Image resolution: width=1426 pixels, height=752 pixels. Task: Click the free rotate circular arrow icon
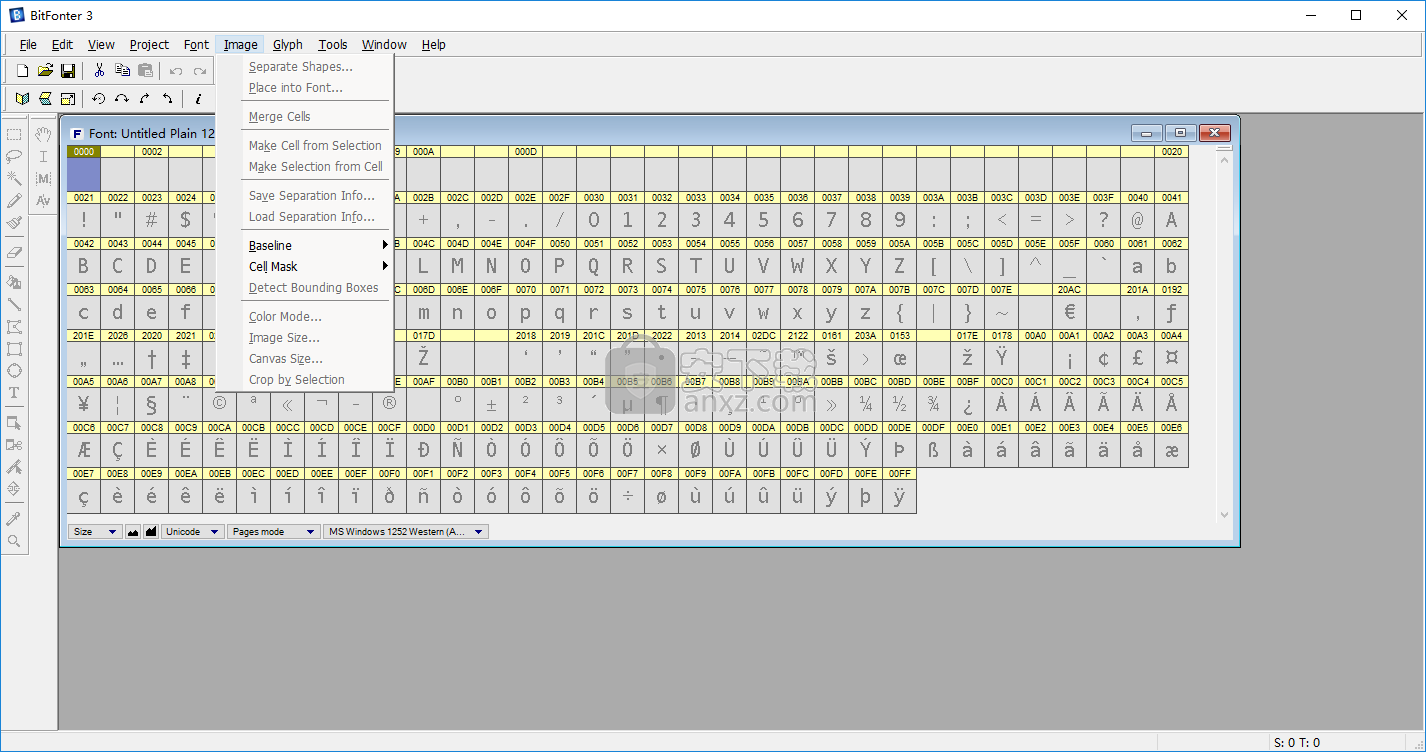coord(99,99)
